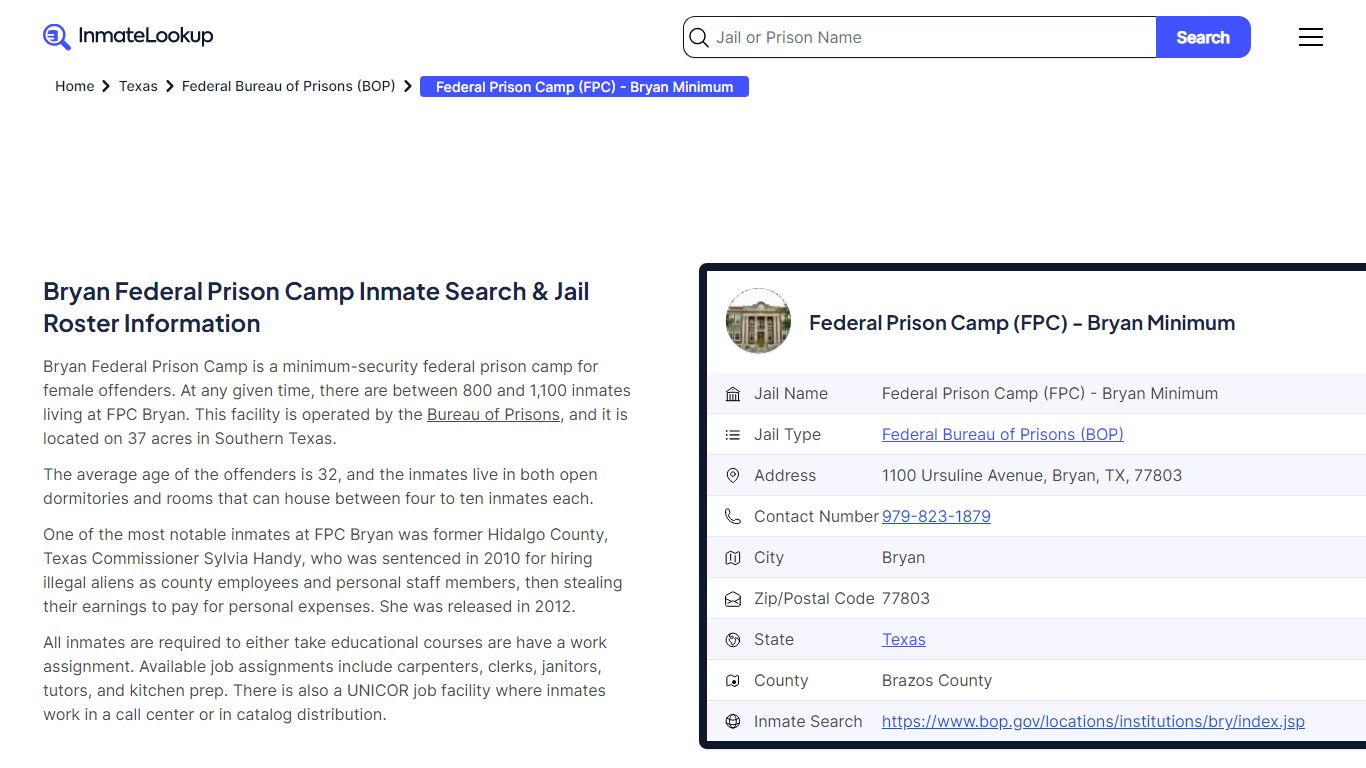
Task: Click the chevron after Home breadcrumb
Action: (x=106, y=87)
